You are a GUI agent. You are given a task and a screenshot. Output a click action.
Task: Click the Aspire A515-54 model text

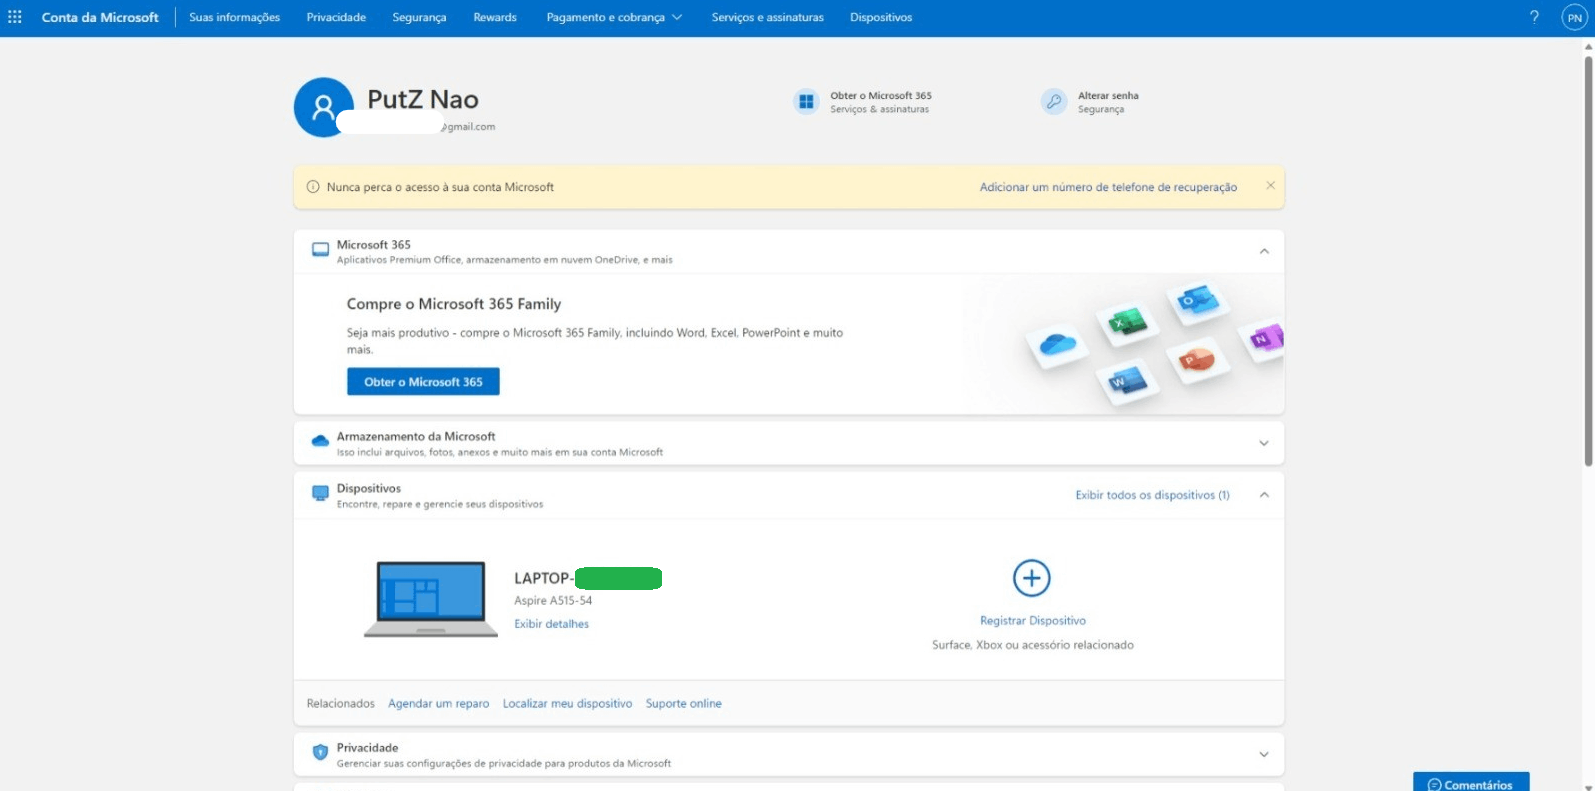[x=553, y=601]
